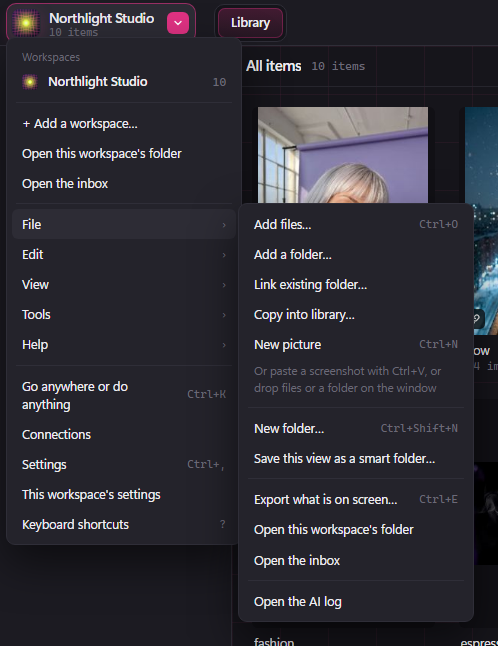Open This workspace's settings

(x=124, y=495)
